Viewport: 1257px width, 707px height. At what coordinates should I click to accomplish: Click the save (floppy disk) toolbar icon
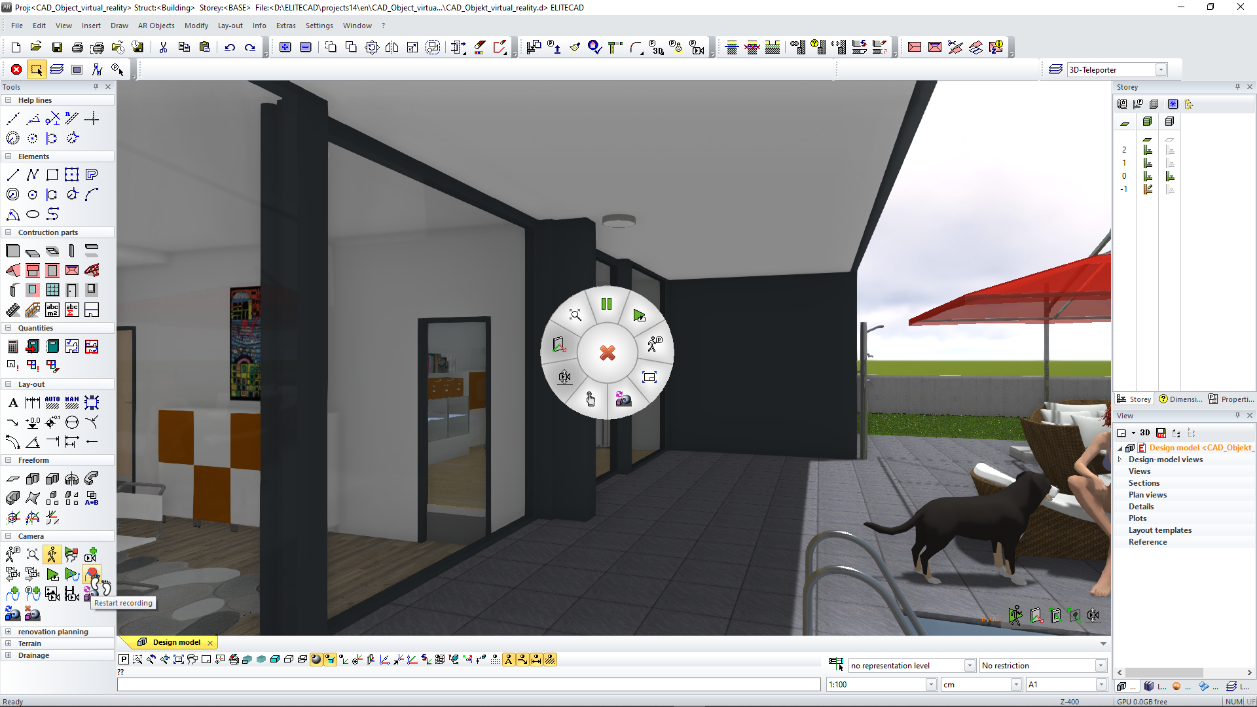[57, 47]
